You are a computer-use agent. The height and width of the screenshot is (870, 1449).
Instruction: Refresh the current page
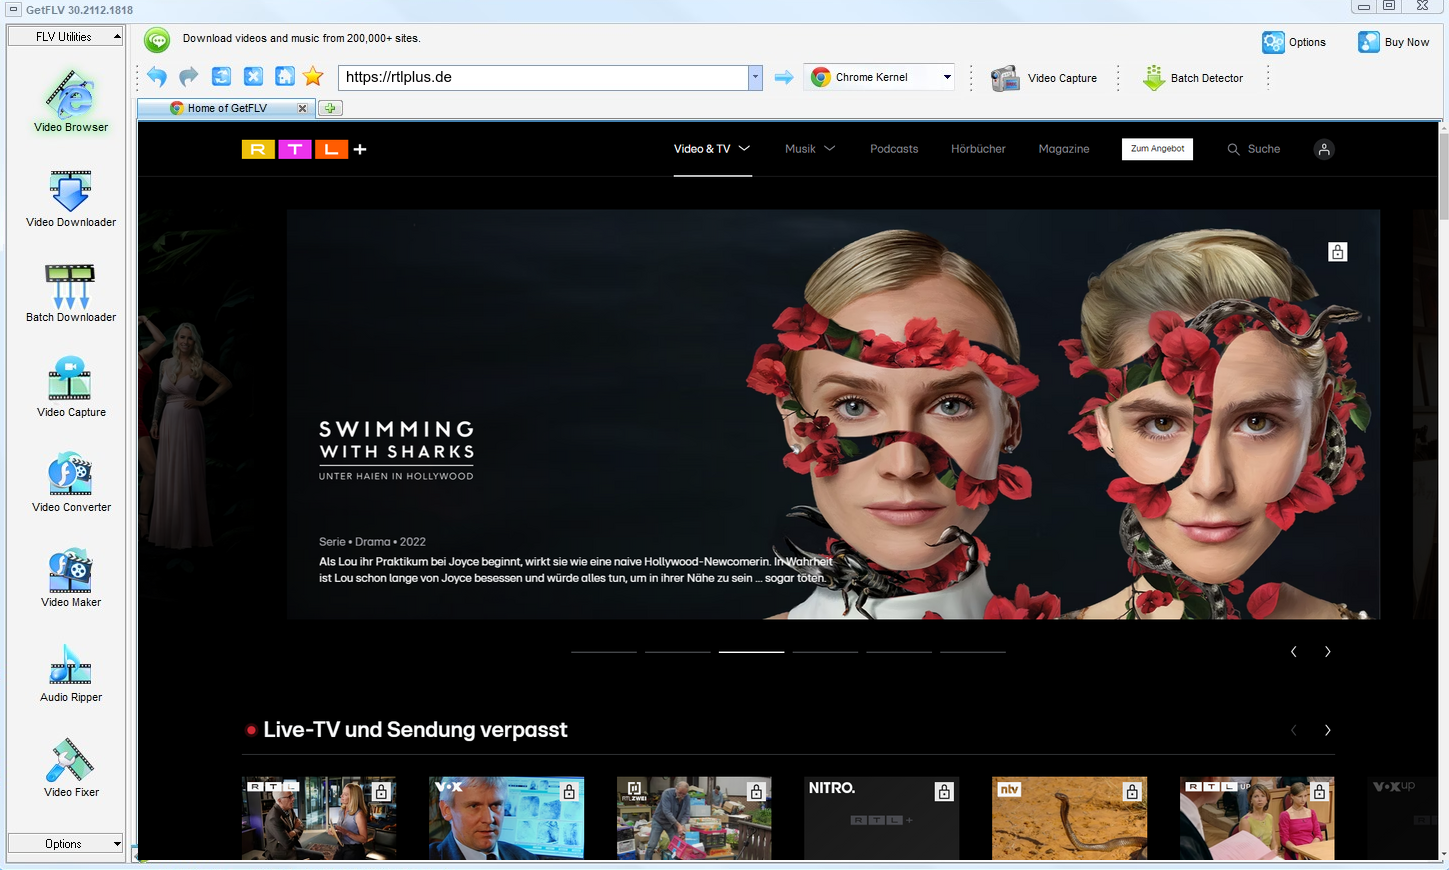(x=221, y=77)
